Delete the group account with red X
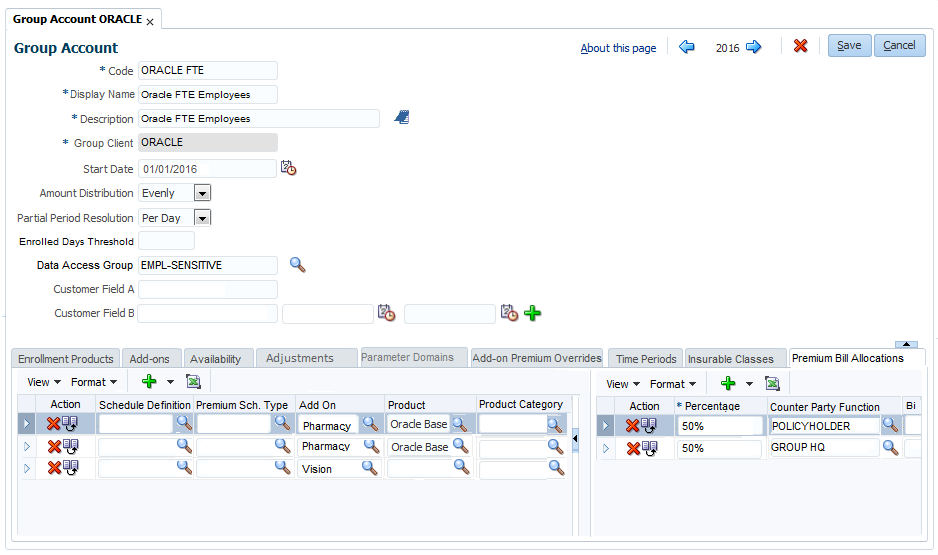The height and width of the screenshot is (555, 938). pos(800,46)
